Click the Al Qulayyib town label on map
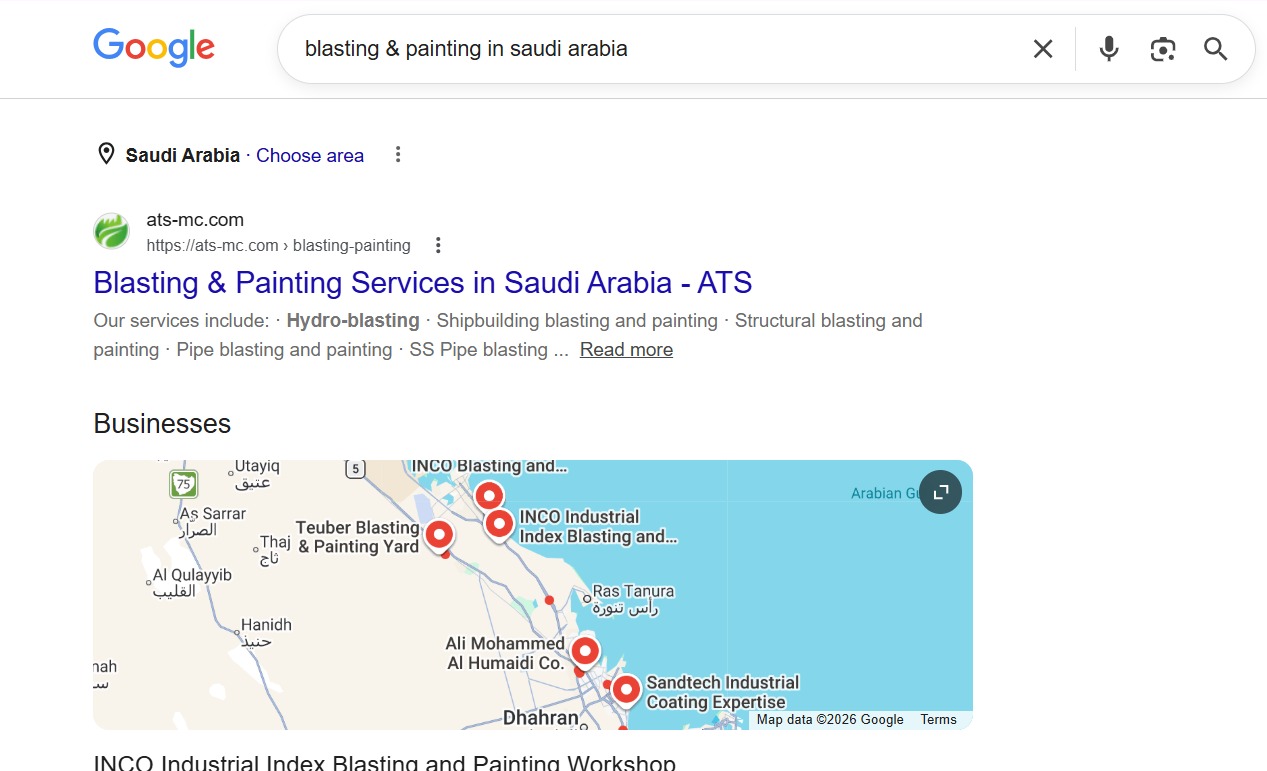 point(192,583)
